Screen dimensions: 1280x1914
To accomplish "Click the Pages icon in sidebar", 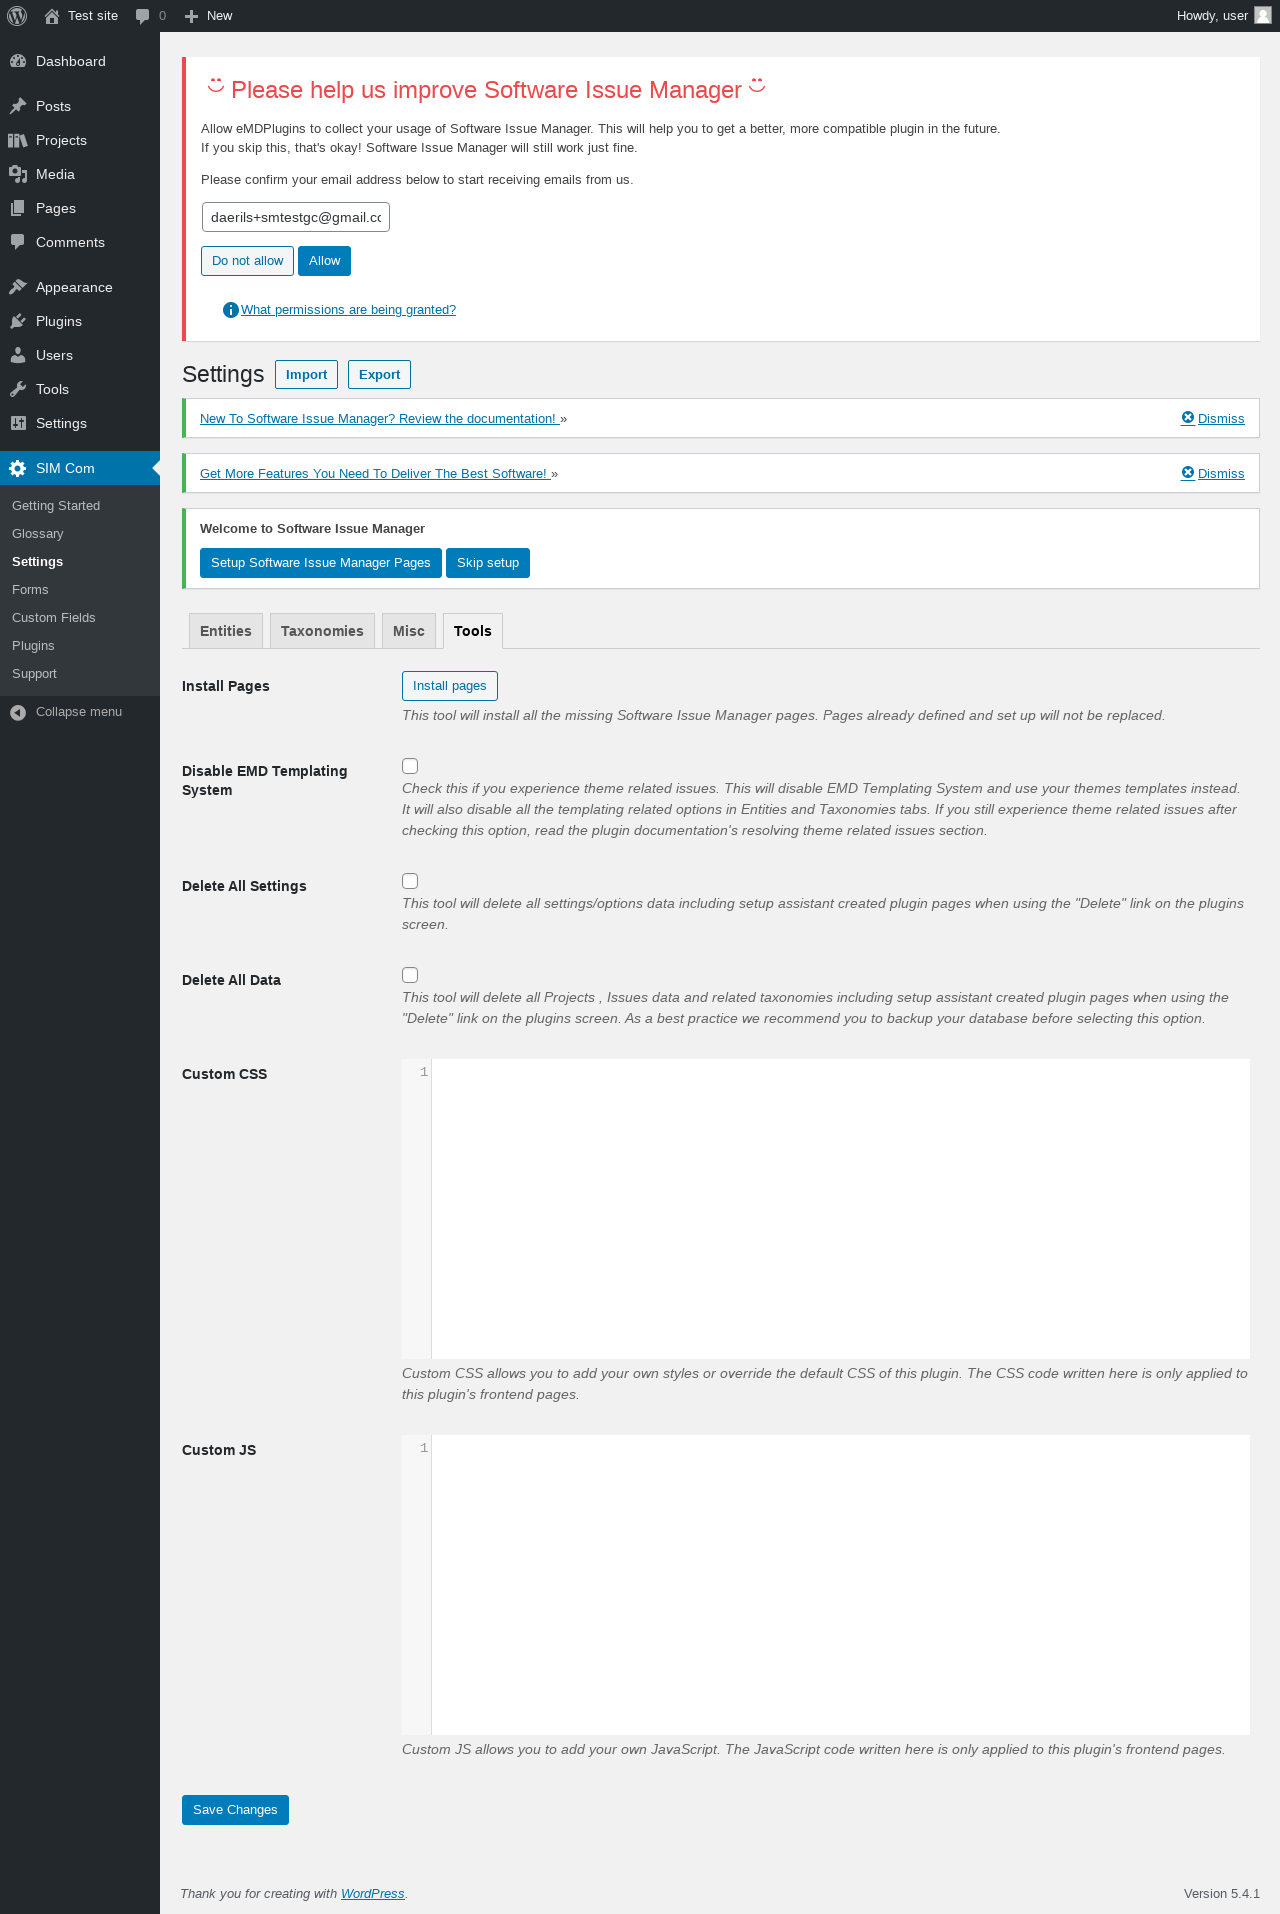I will click(18, 208).
